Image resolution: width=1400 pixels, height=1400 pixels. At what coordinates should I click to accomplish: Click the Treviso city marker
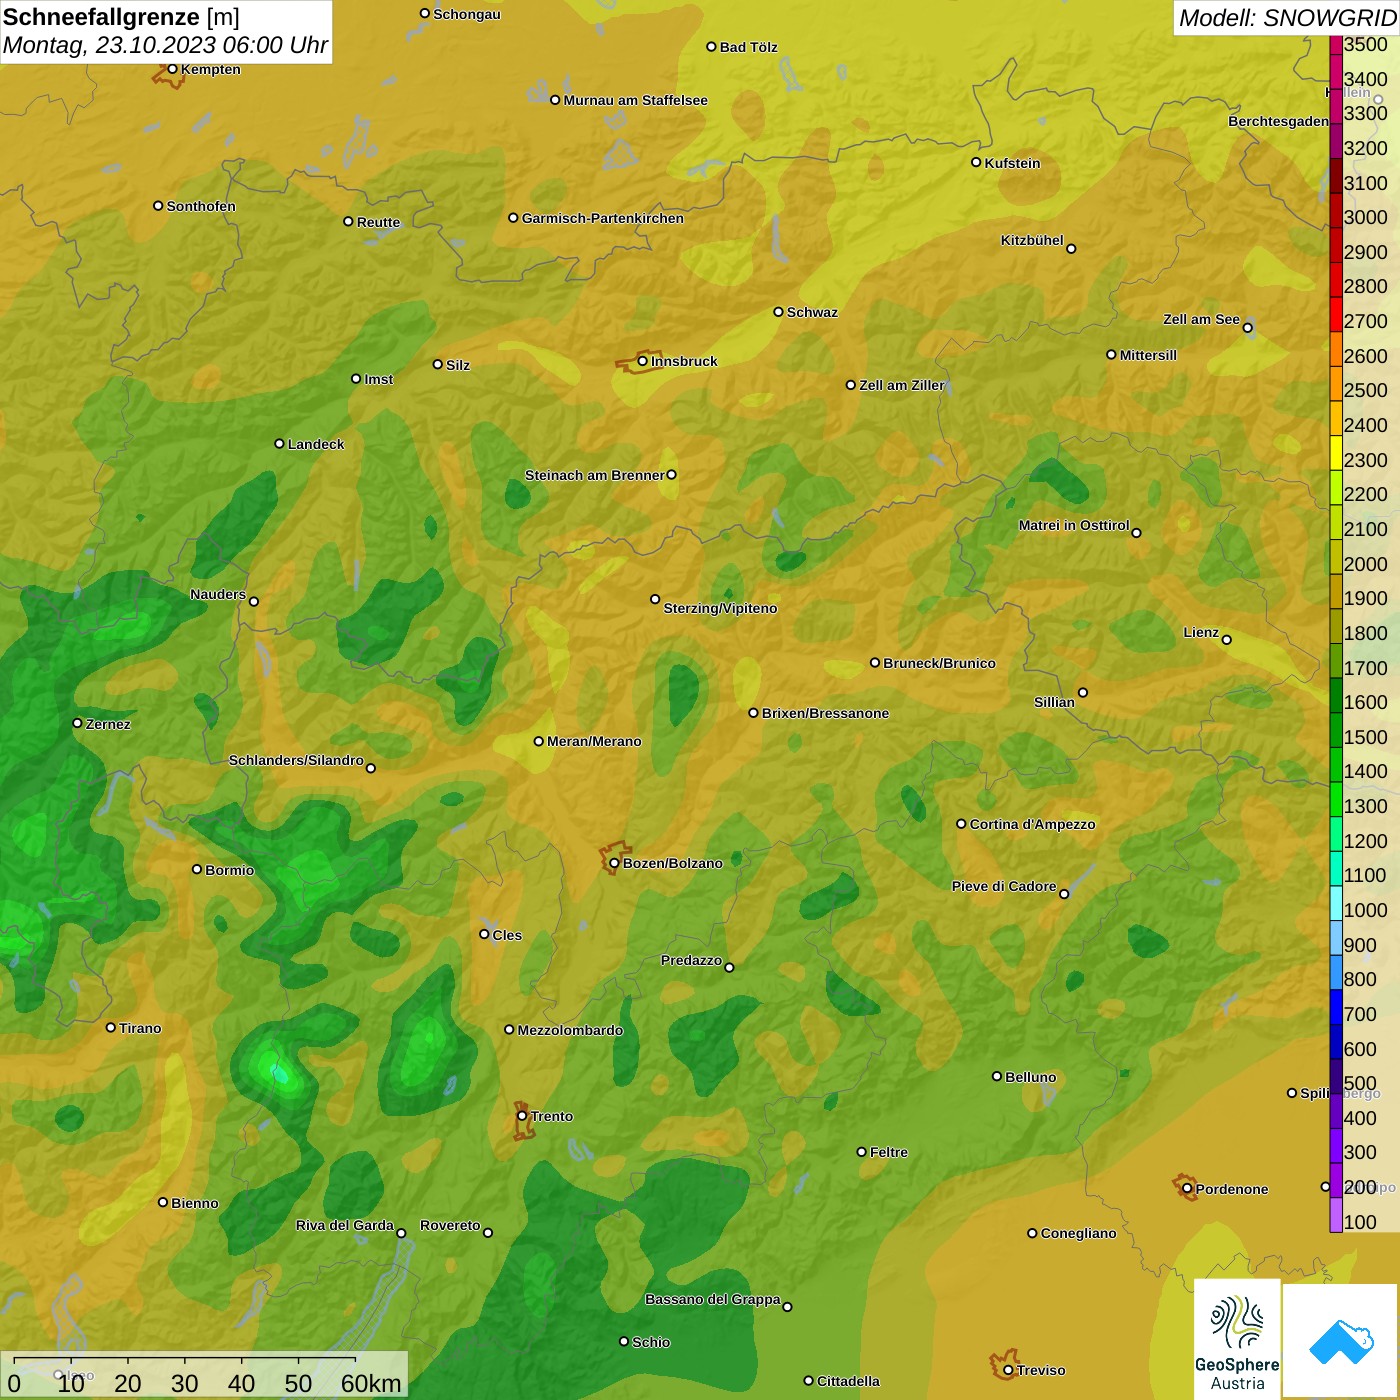click(x=1008, y=1370)
